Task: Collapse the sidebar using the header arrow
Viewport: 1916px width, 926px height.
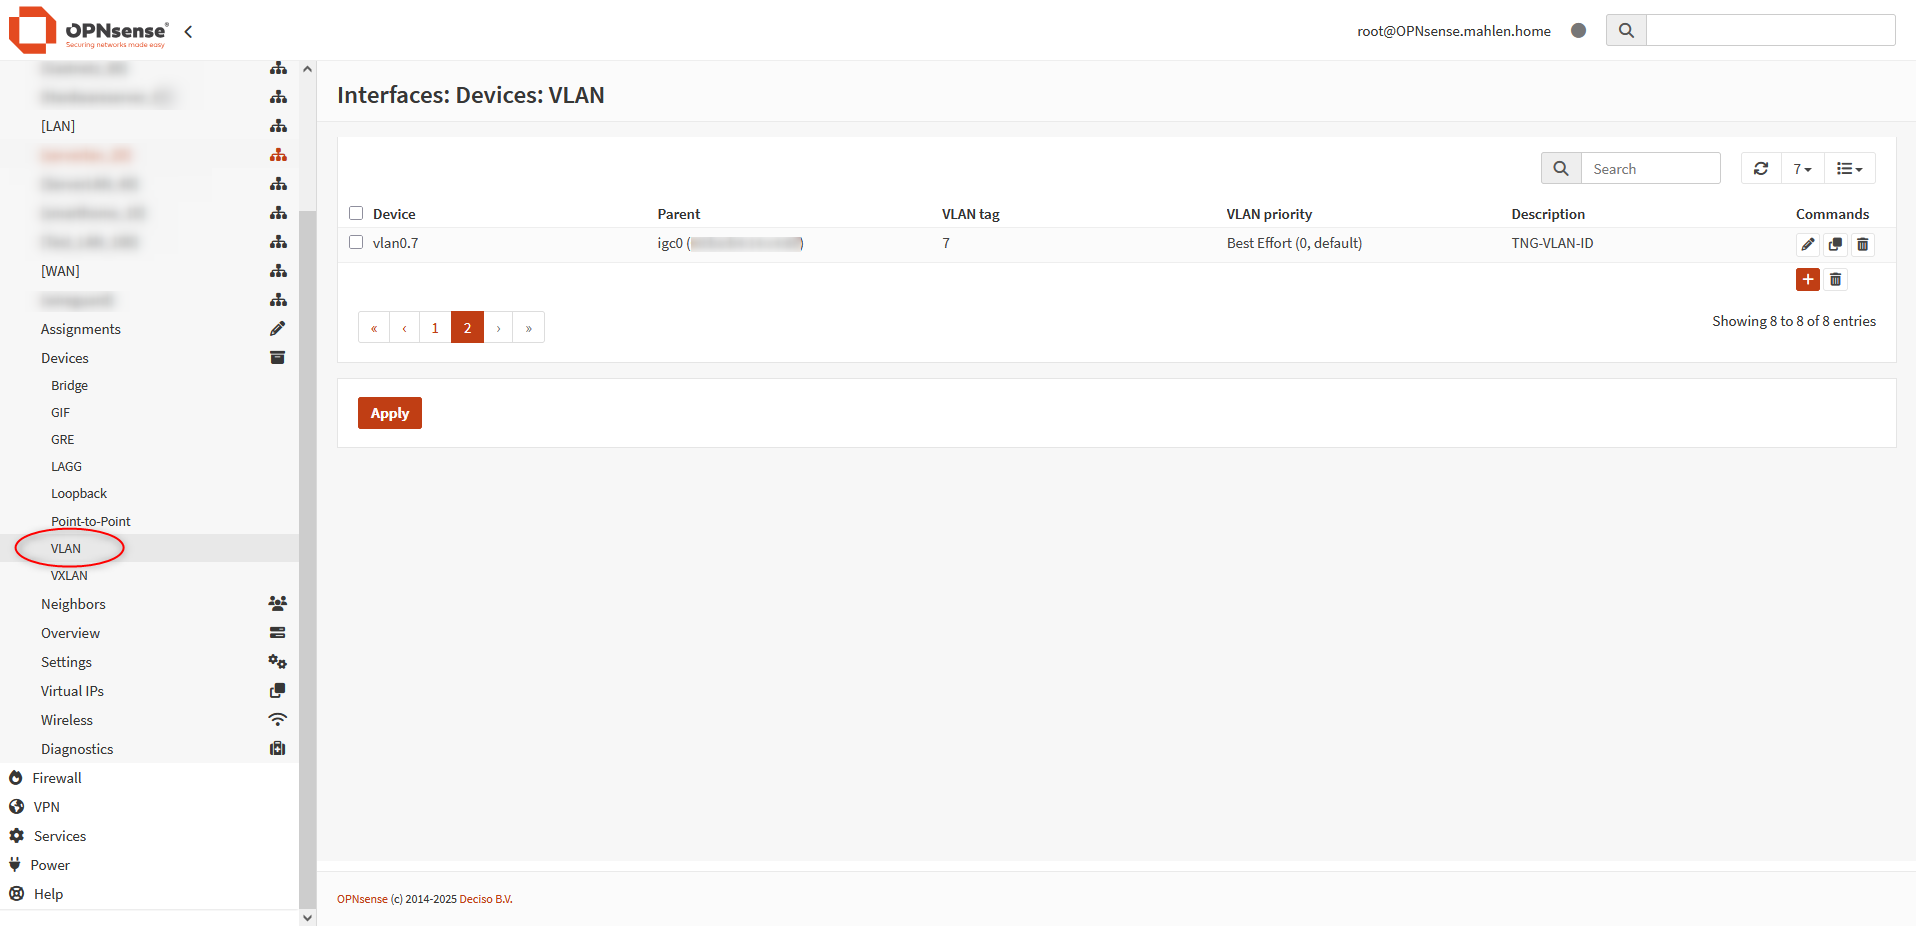Action: [188, 32]
